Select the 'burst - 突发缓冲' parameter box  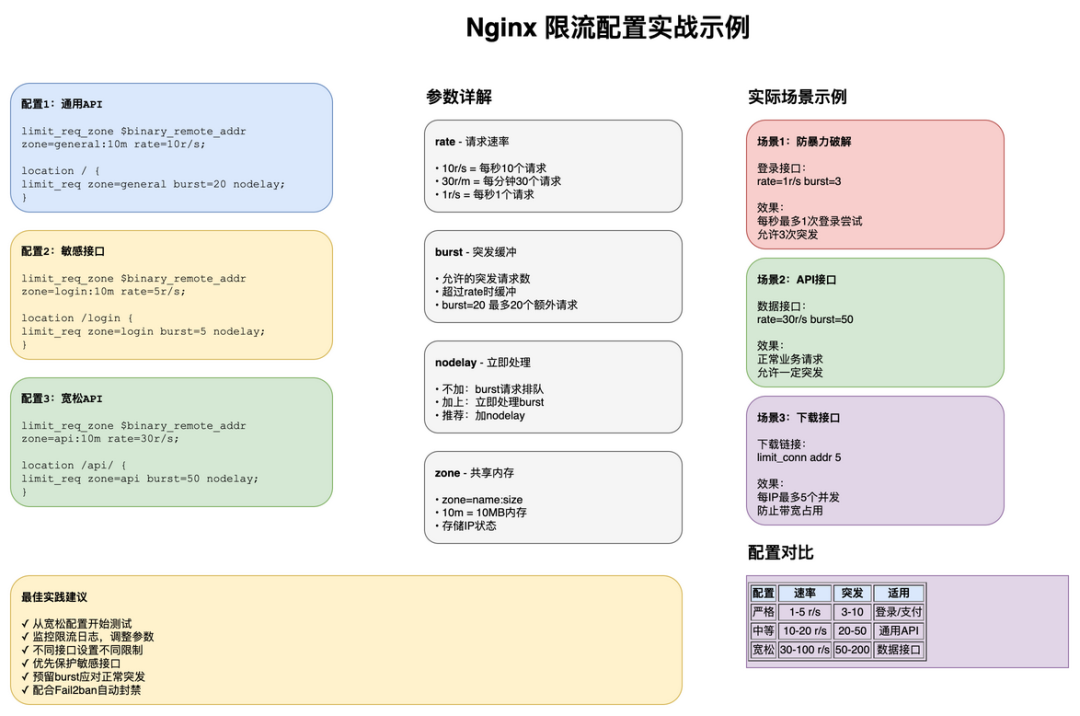552,277
